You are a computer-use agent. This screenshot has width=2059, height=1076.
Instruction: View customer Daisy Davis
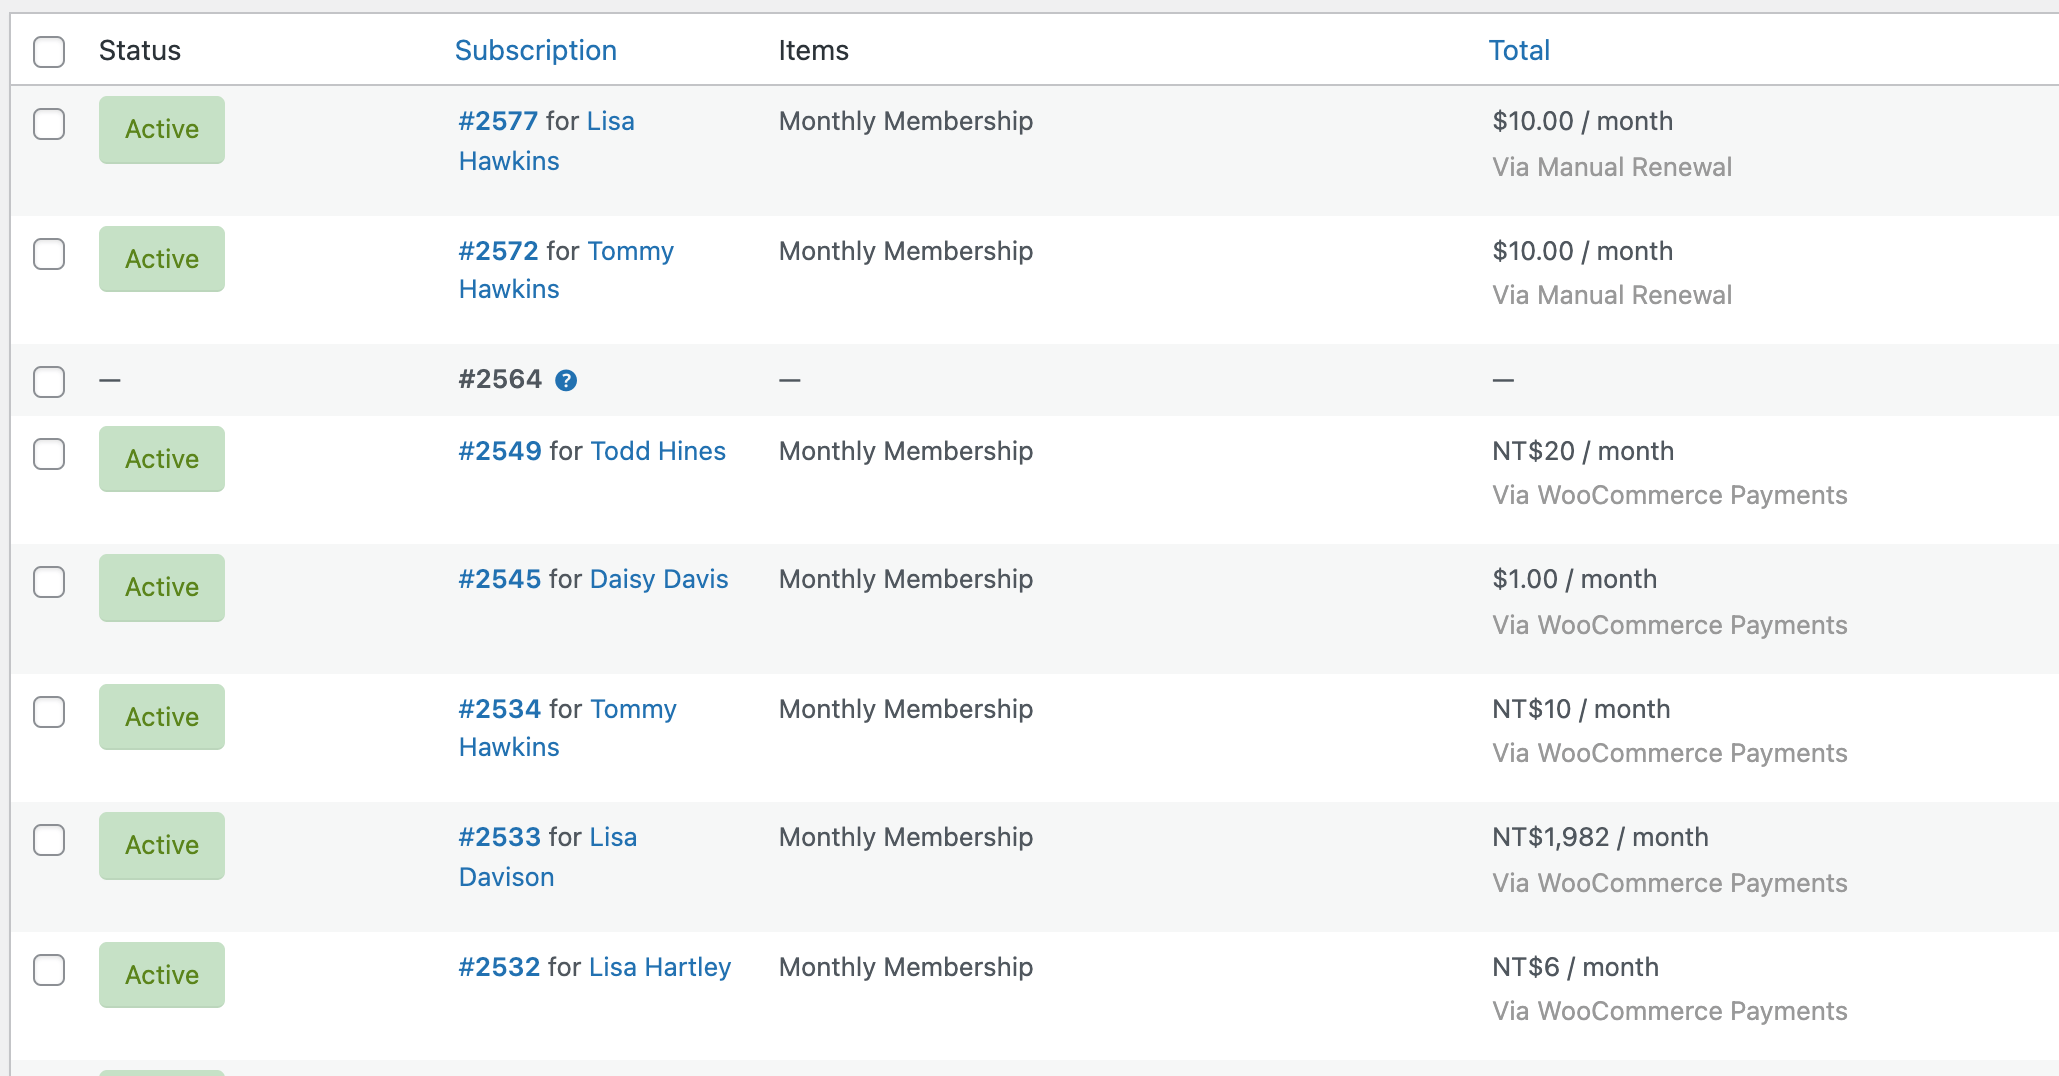(658, 579)
